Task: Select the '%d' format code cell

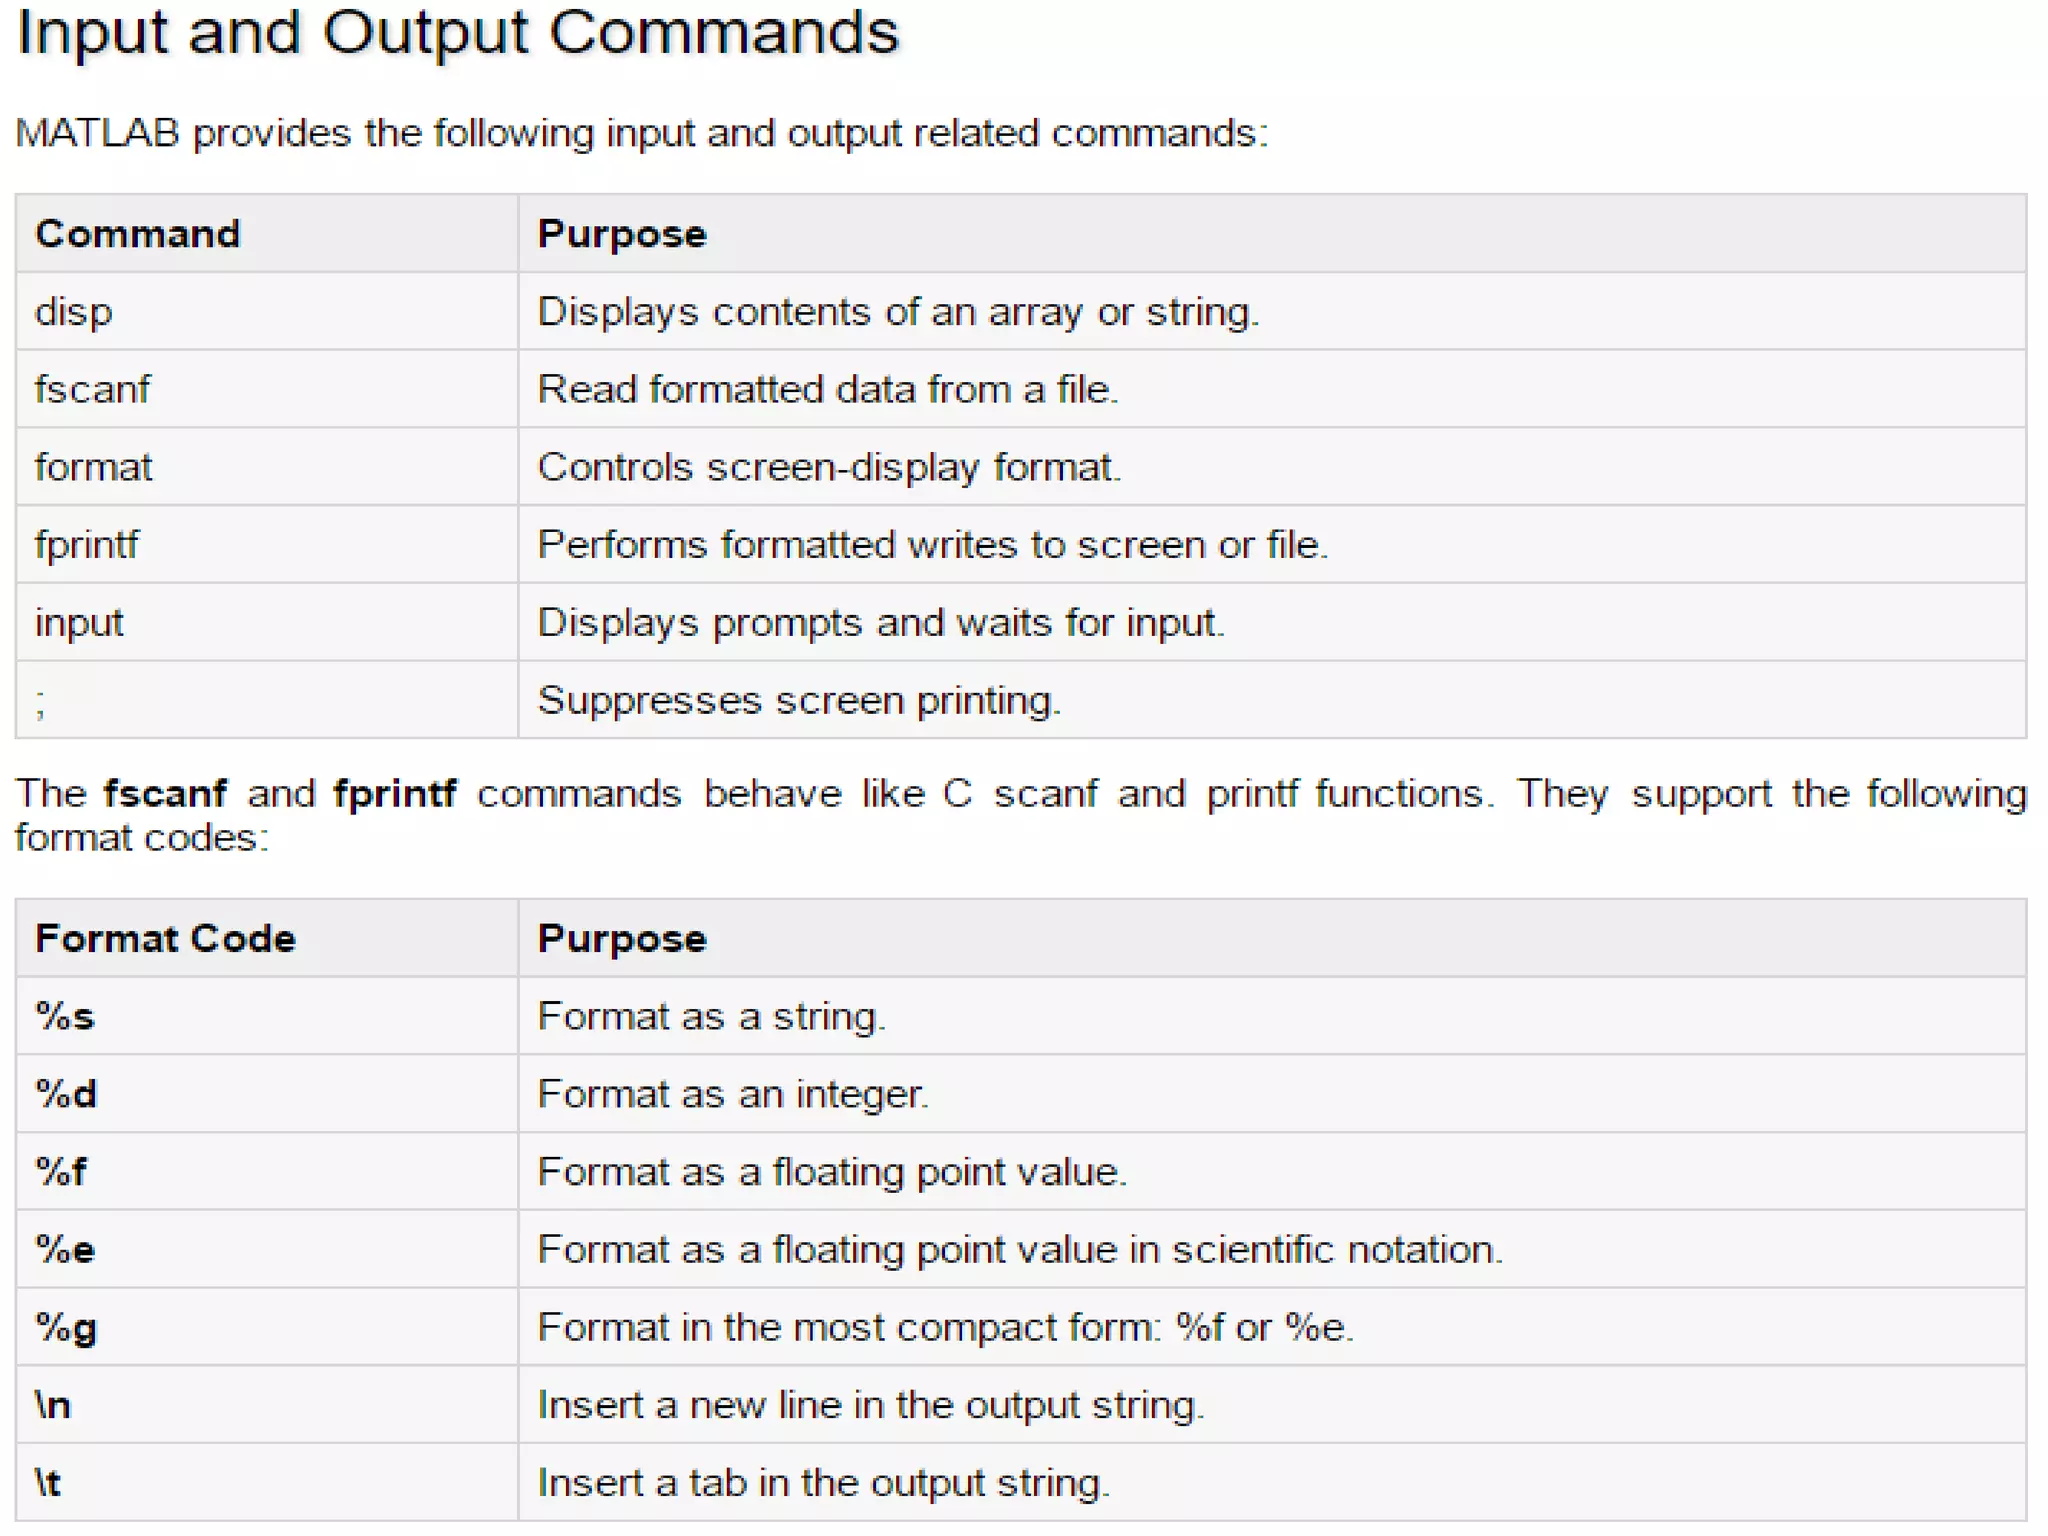Action: (x=267, y=1094)
